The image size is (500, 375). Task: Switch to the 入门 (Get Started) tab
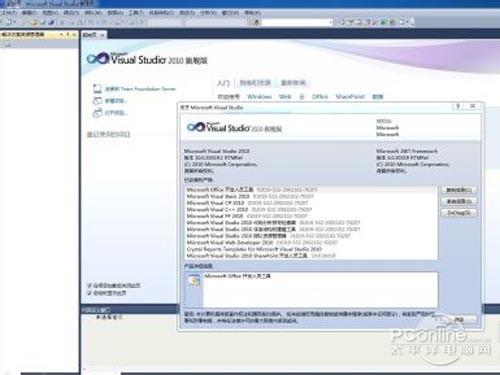223,83
